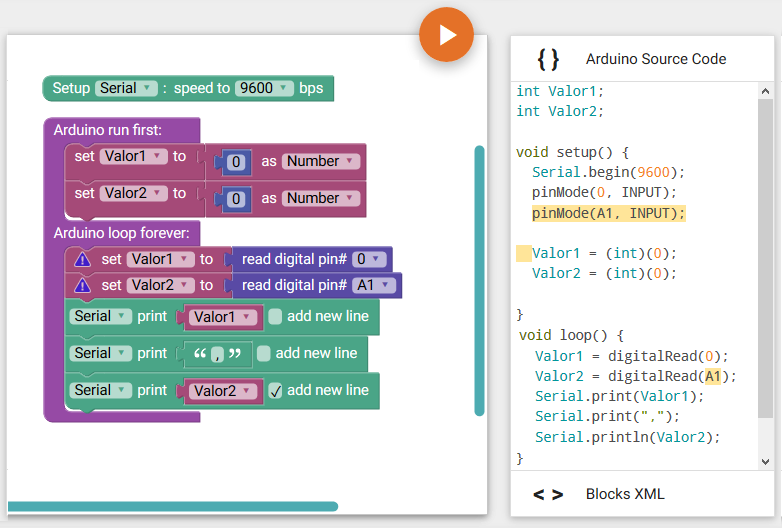Open Valor1 variable dropdown in print block

click(223, 318)
